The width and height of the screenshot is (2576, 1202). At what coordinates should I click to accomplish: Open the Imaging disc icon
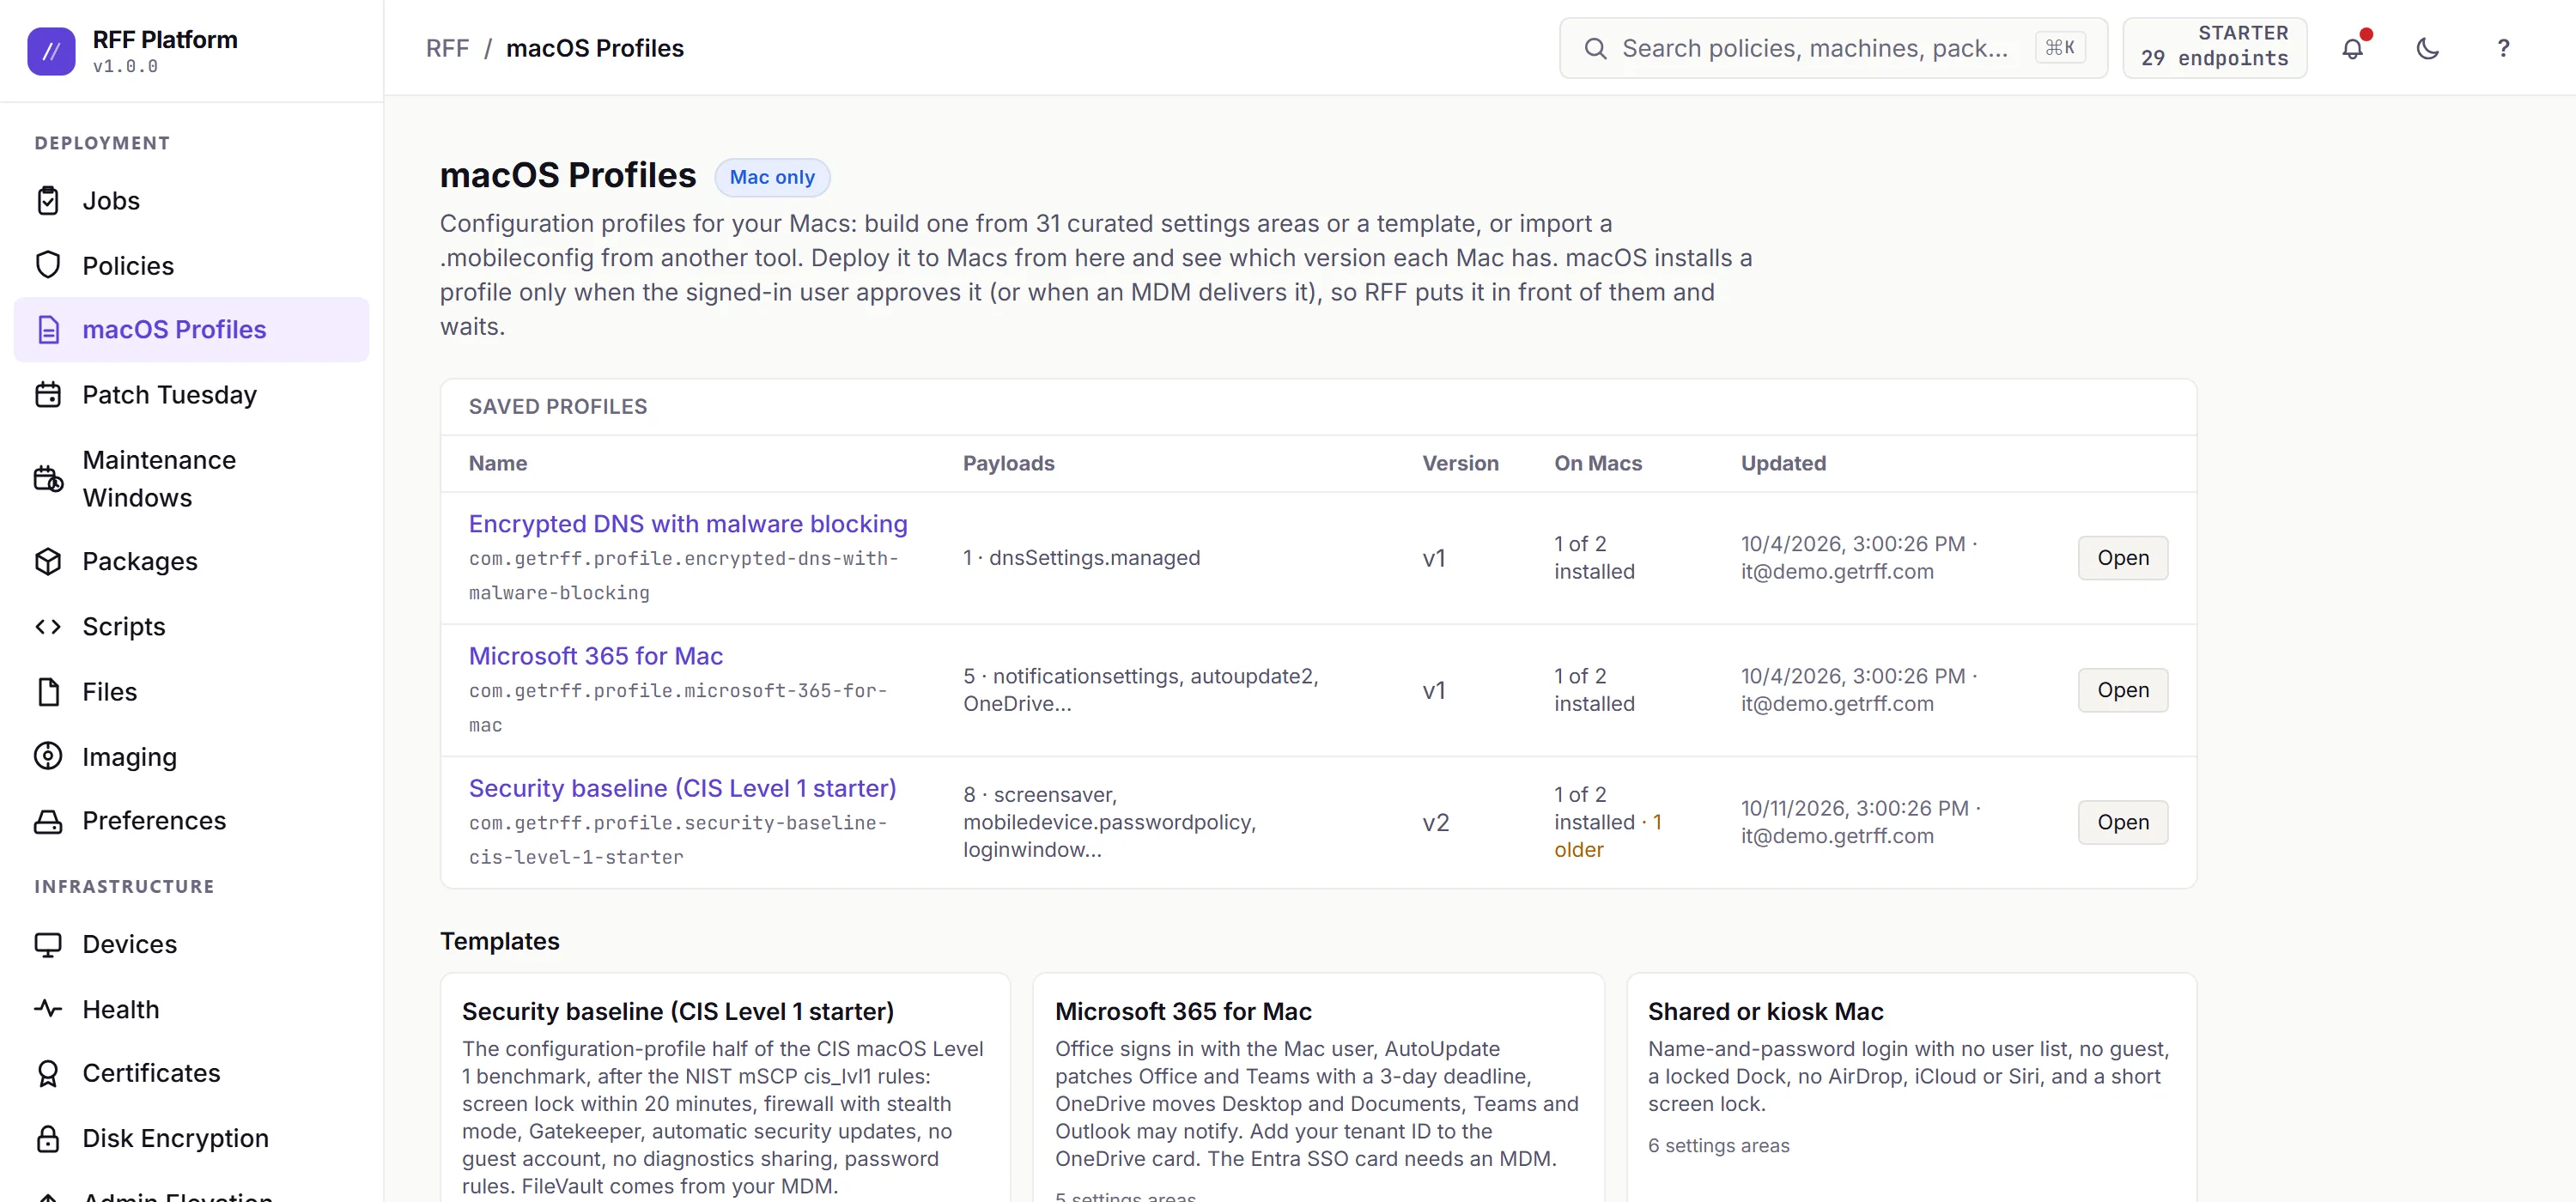(x=48, y=756)
